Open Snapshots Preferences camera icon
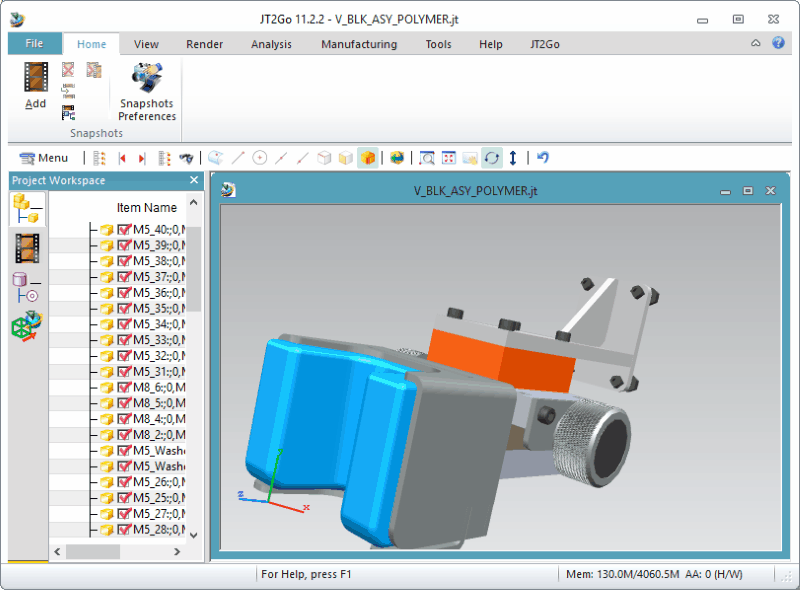800x590 pixels. coord(147,78)
